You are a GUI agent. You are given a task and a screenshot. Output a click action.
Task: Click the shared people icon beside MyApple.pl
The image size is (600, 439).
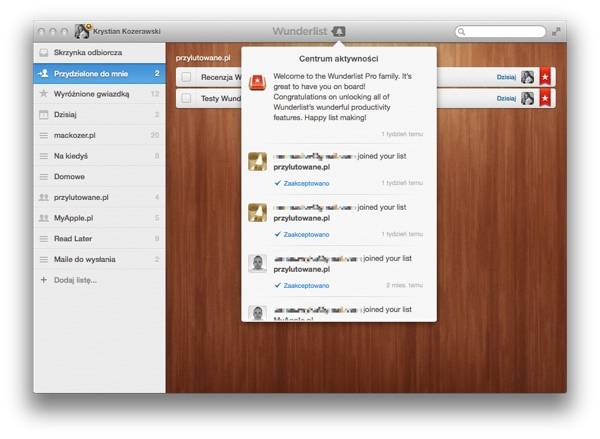pyautogui.click(x=44, y=218)
